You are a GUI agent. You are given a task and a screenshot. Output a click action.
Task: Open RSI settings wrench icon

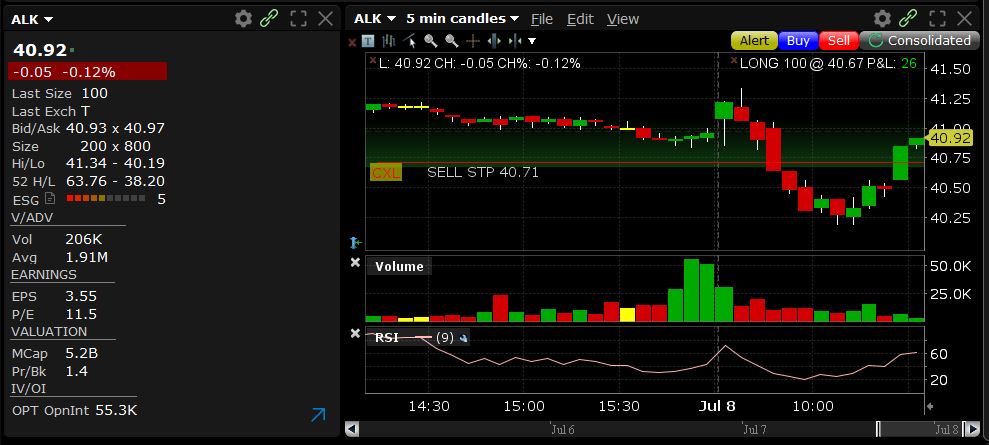(464, 338)
